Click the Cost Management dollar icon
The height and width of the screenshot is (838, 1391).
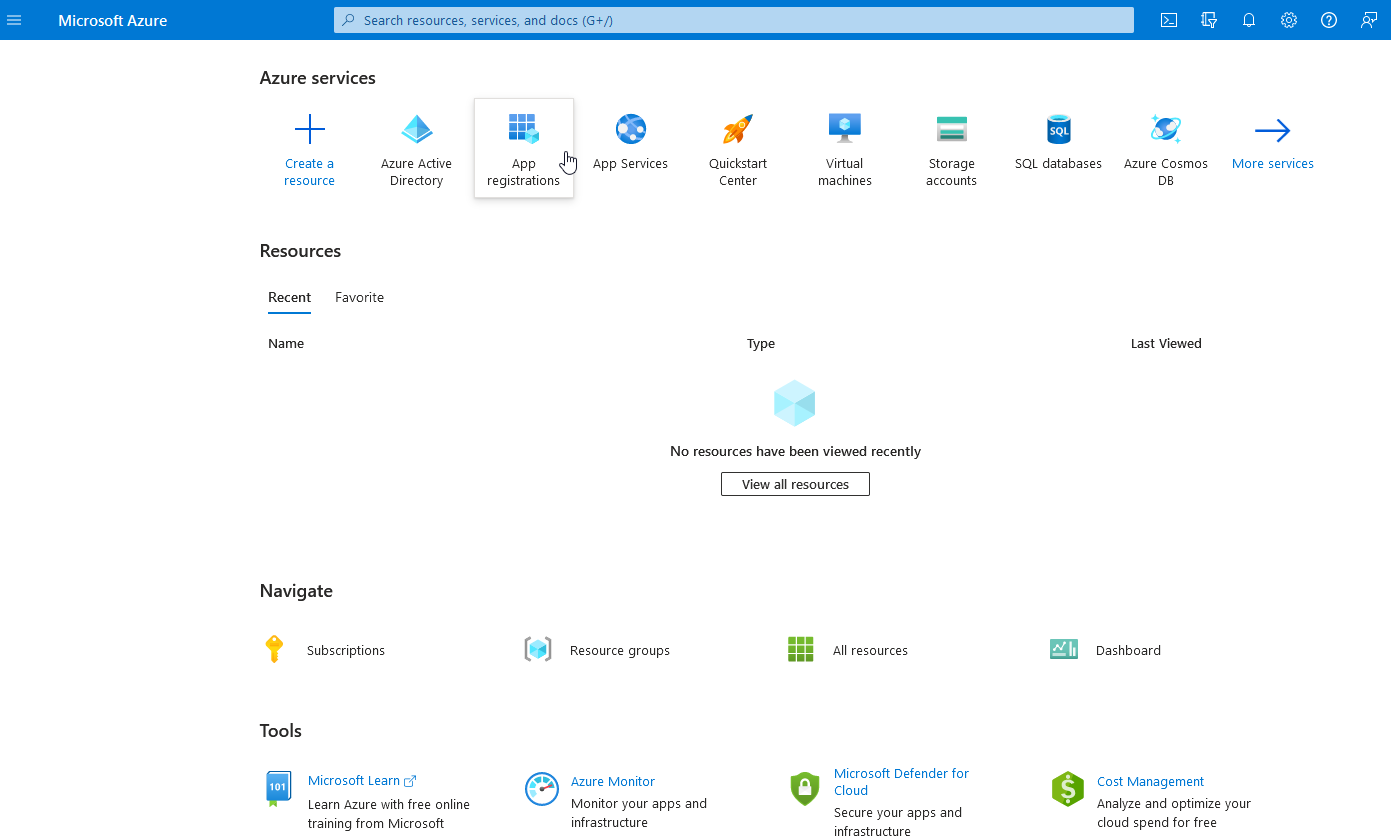click(x=1068, y=789)
